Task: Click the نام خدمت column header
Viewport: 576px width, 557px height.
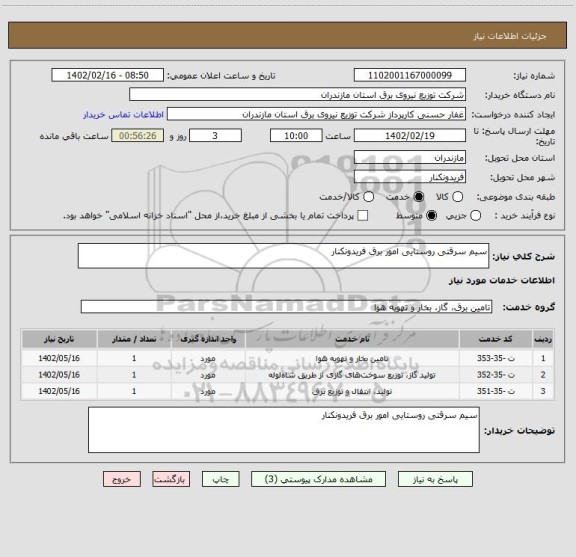Action: pyautogui.click(x=352, y=339)
